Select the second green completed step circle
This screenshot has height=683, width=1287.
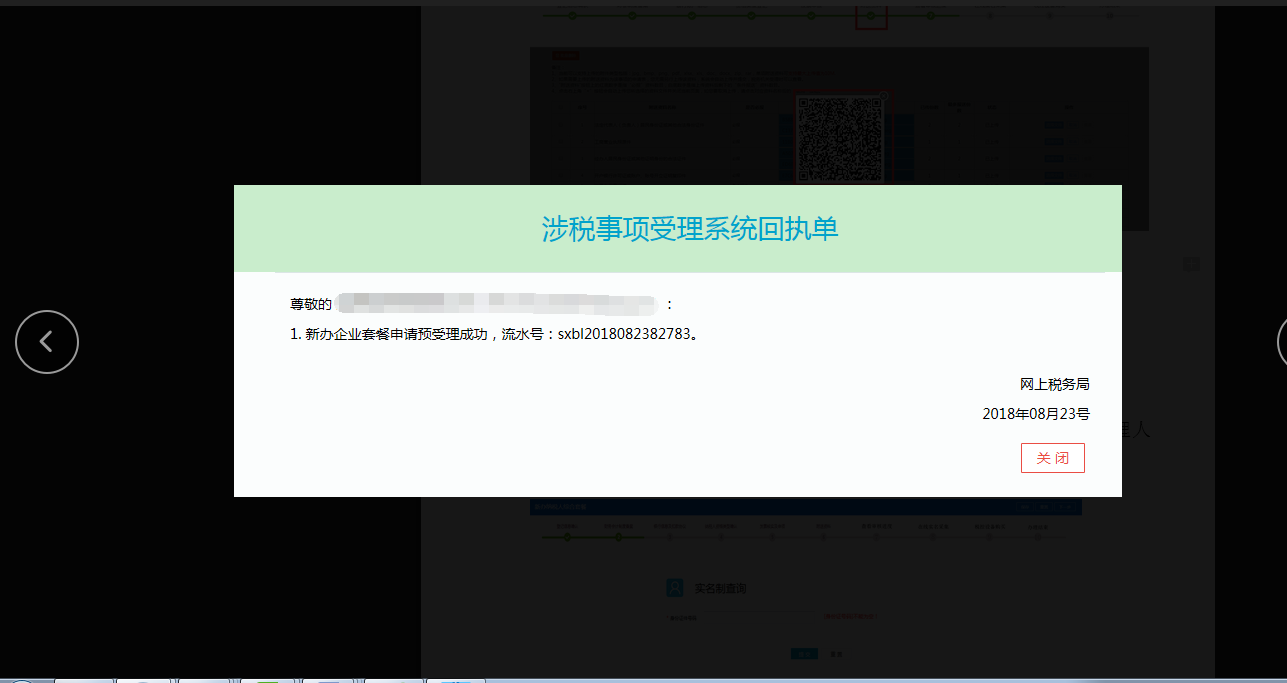click(x=618, y=536)
